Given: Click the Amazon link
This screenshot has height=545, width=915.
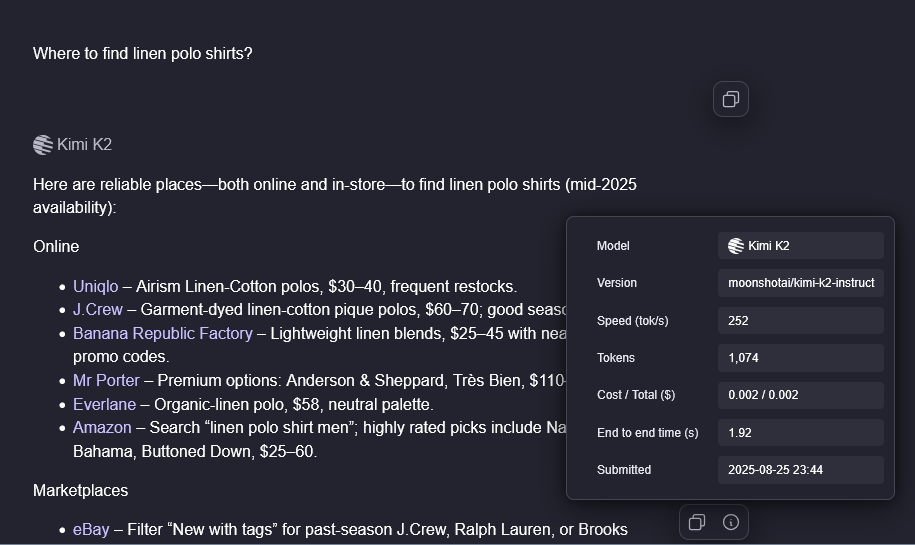Looking at the screenshot, I should tap(102, 427).
